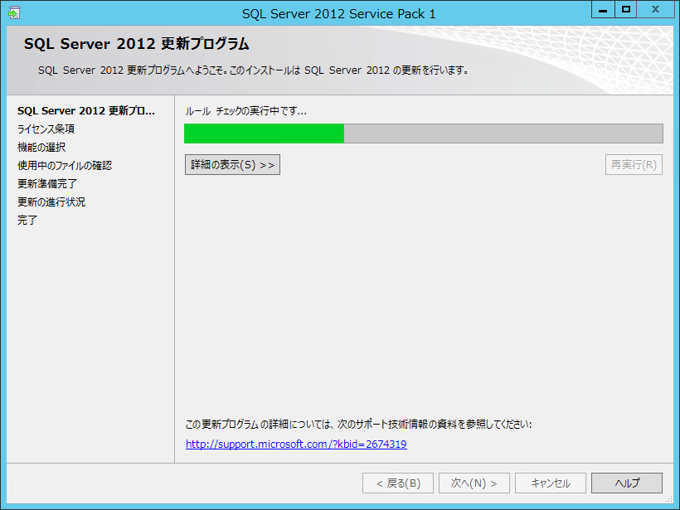The image size is (680, 510).
Task: Click the green rule check progress bar
Action: tap(424, 134)
